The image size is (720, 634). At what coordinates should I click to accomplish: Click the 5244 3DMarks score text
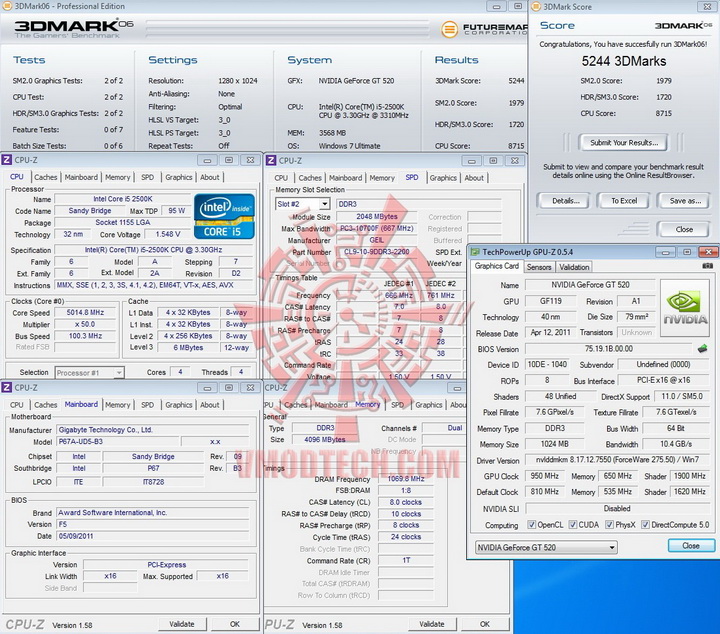coord(624,61)
